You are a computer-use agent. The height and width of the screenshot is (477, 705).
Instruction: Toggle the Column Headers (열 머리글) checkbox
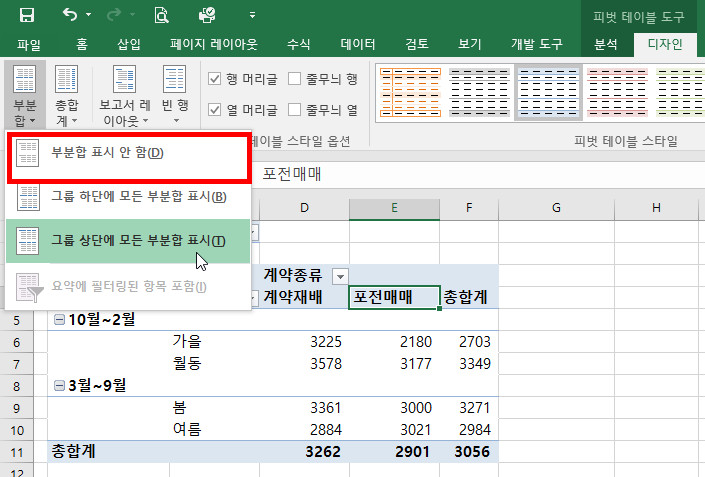(215, 109)
